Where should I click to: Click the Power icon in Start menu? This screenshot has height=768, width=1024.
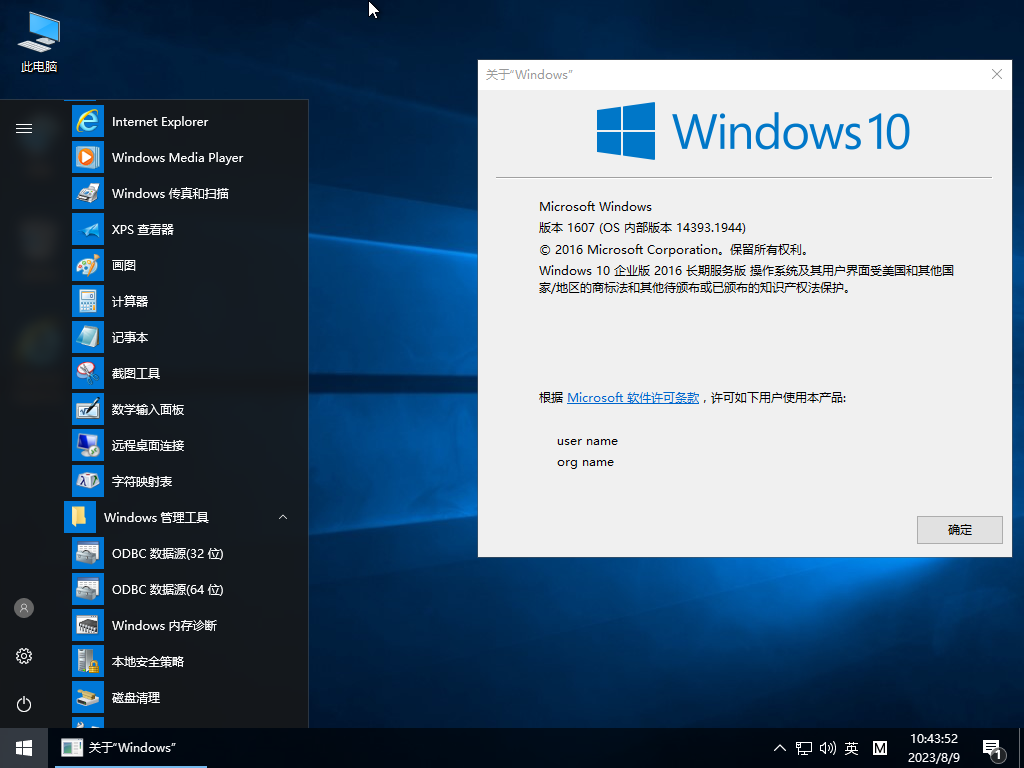click(24, 704)
